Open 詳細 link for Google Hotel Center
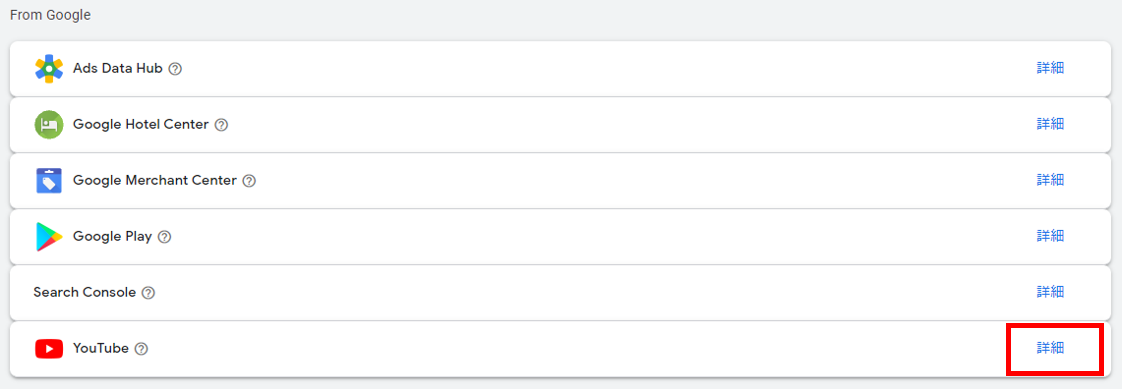1122x389 pixels. point(1050,124)
